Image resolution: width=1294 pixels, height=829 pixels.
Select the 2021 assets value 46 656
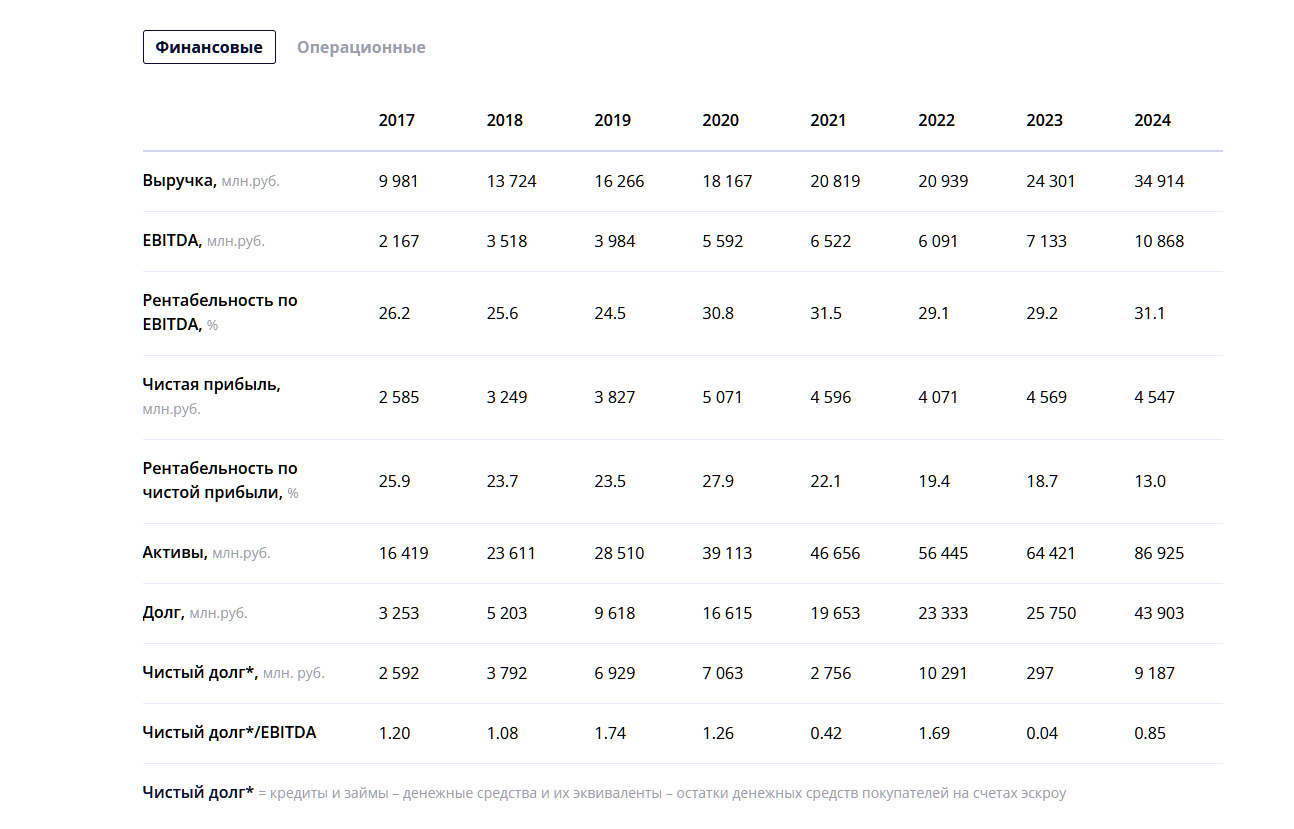pos(835,553)
